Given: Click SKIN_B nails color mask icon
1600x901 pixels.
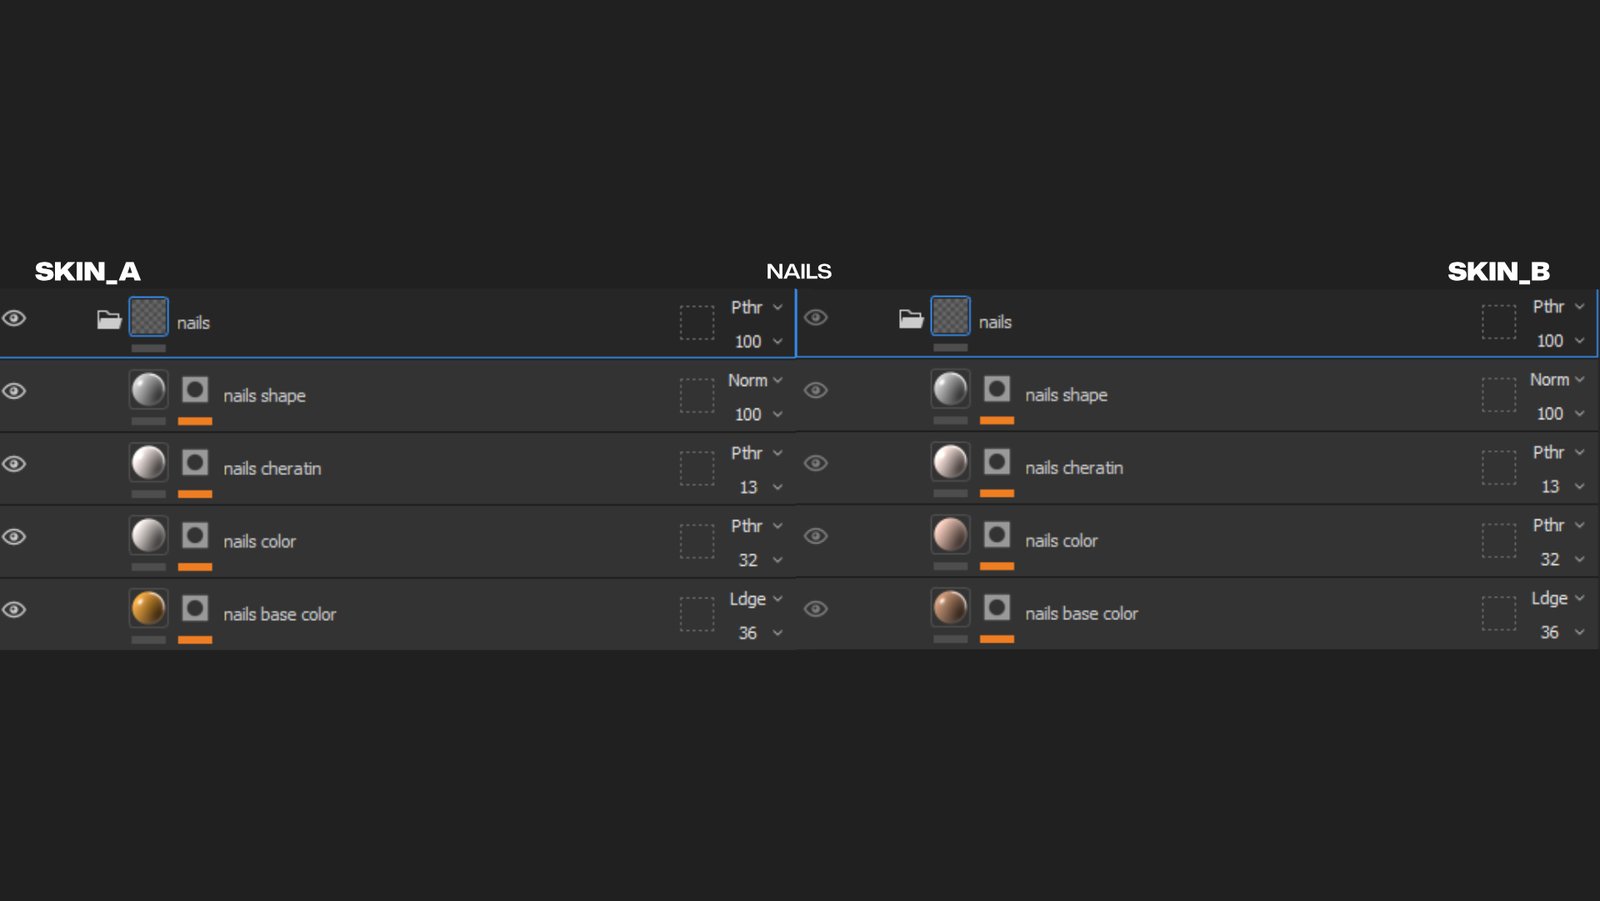Looking at the screenshot, I should coord(997,534).
